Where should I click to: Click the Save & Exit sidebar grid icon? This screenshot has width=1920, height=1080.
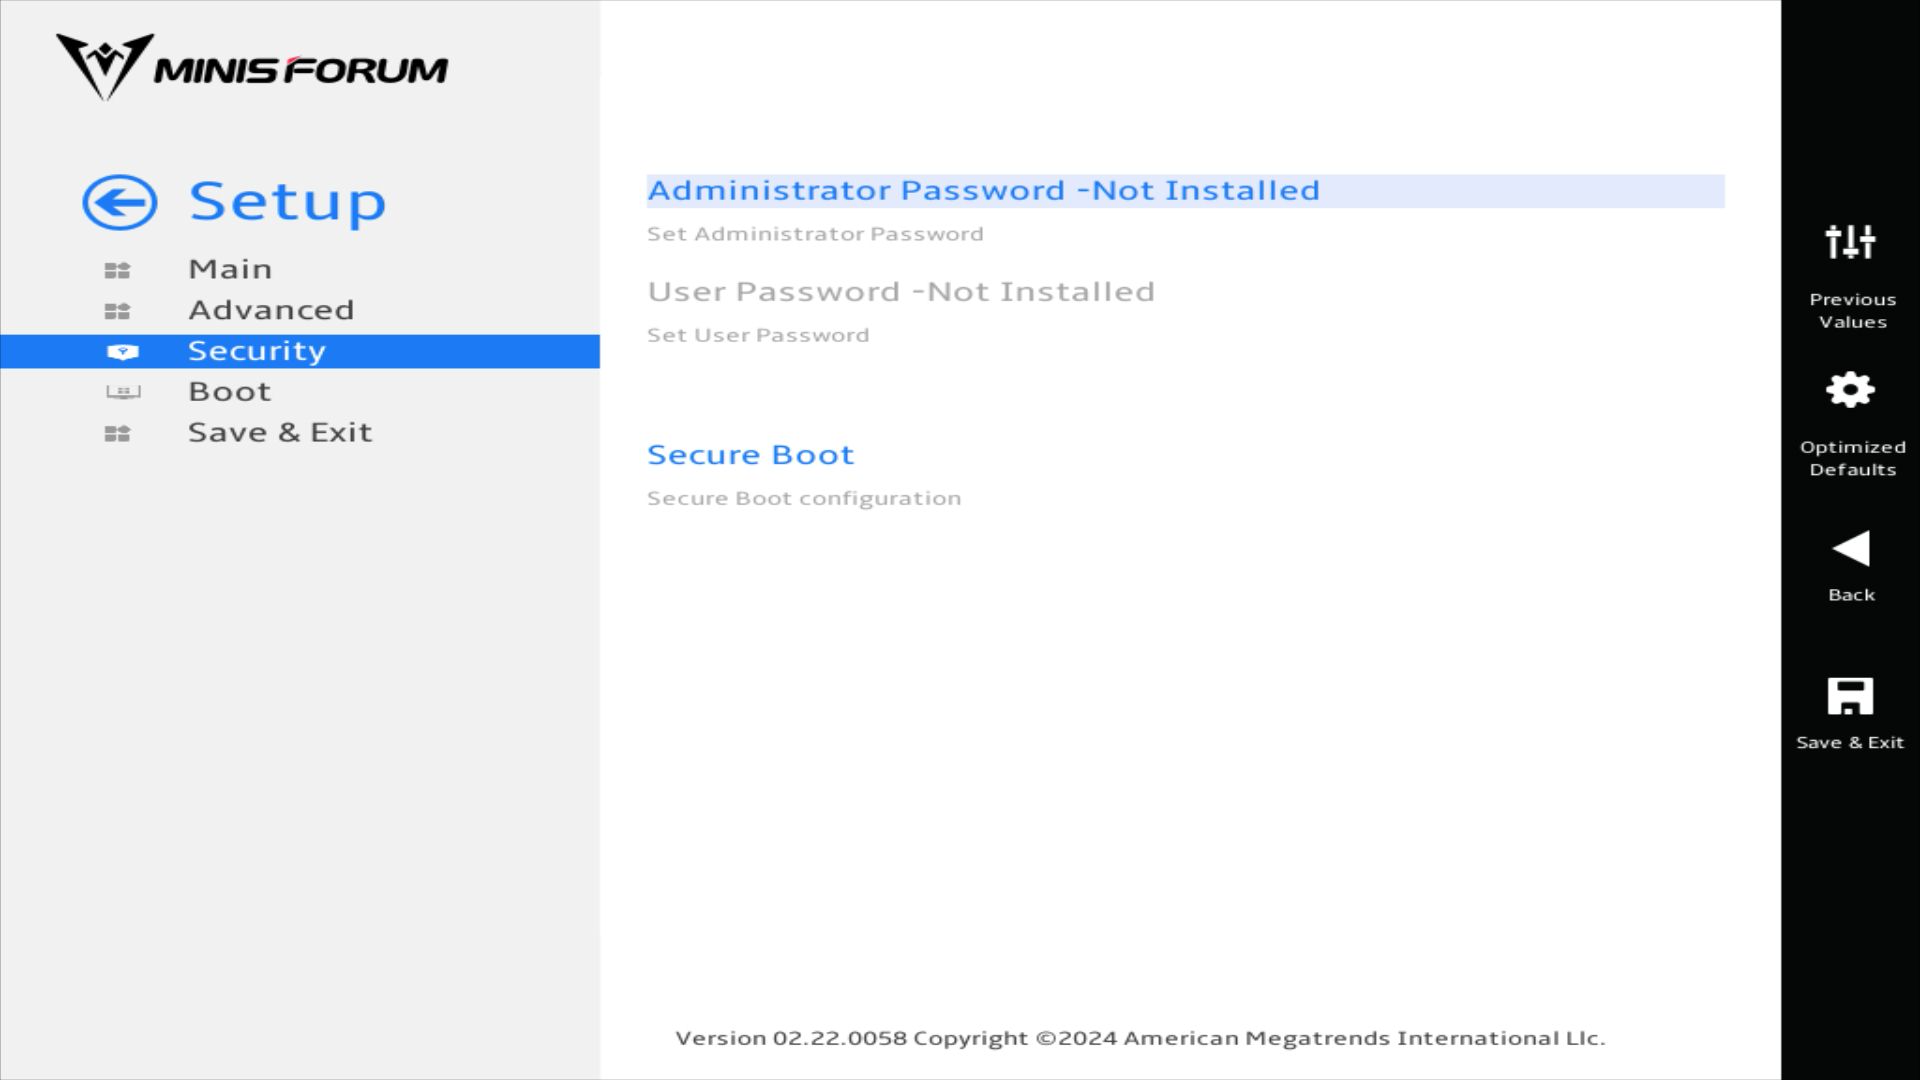tap(117, 433)
